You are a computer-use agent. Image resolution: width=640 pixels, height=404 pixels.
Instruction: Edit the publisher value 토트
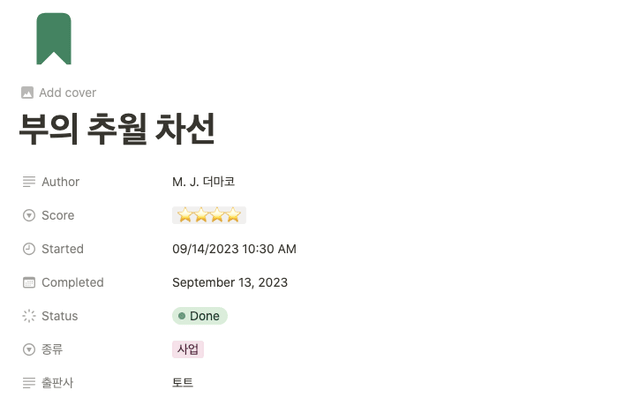[182, 383]
